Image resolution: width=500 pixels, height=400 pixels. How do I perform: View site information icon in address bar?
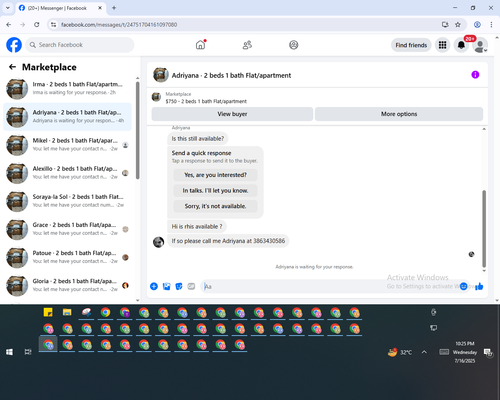(x=53, y=24)
